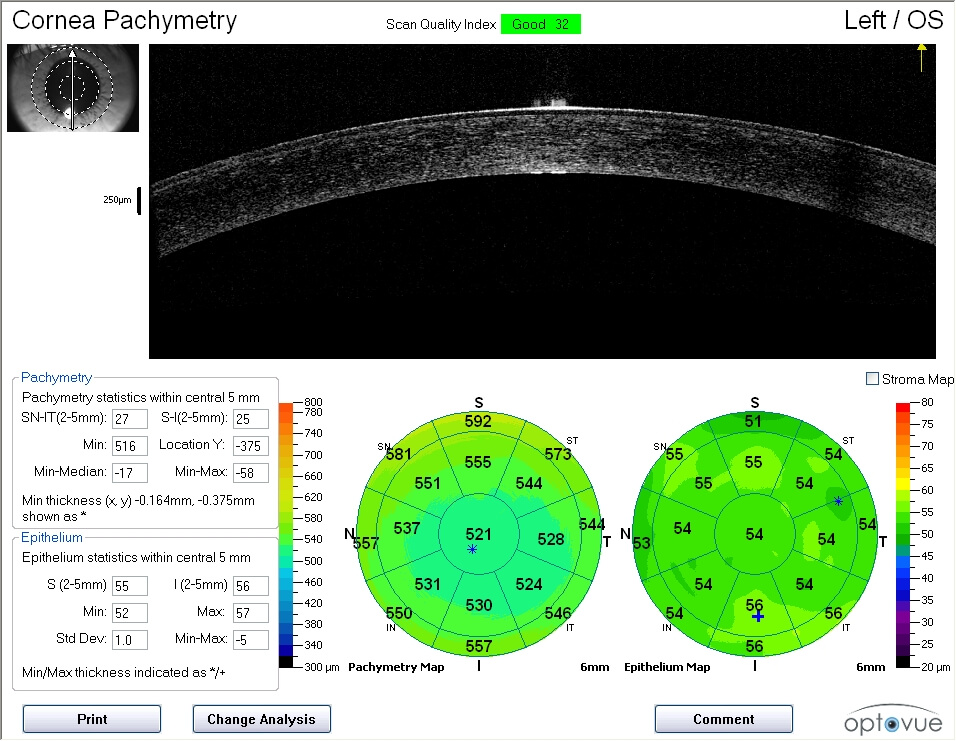Image resolution: width=956 pixels, height=741 pixels.
Task: Click the Pachymetry Map label
Action: pyautogui.click(x=396, y=667)
